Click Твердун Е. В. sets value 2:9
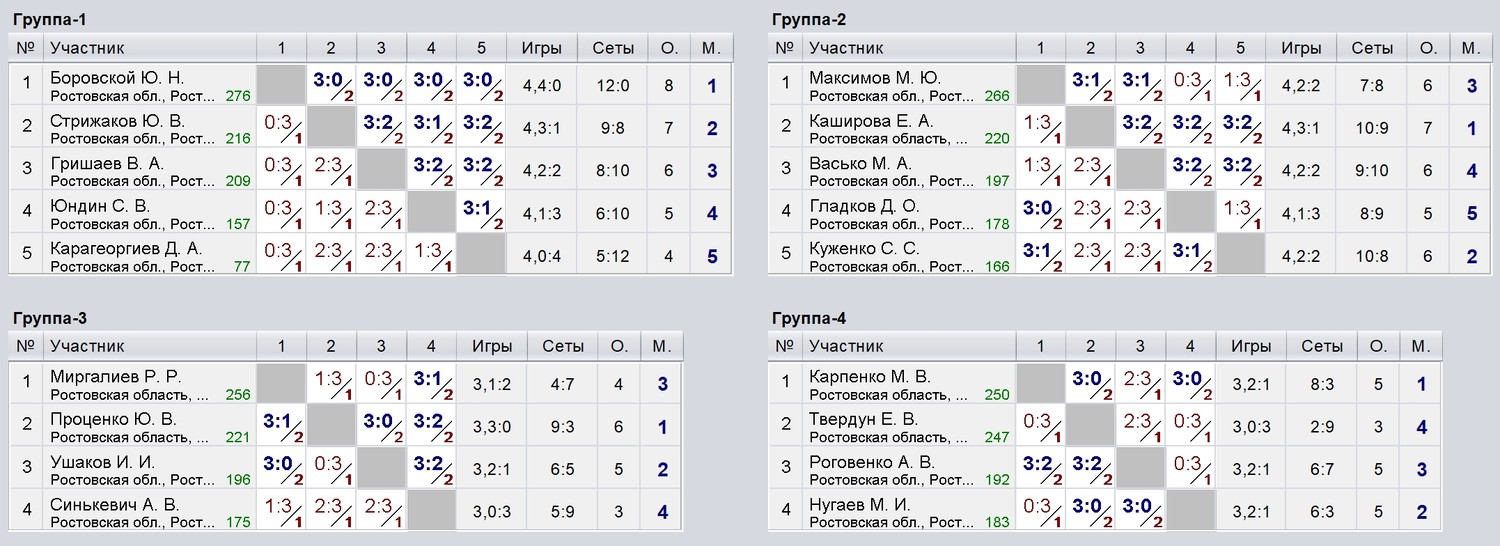This screenshot has width=1500, height=546. (x=1322, y=427)
